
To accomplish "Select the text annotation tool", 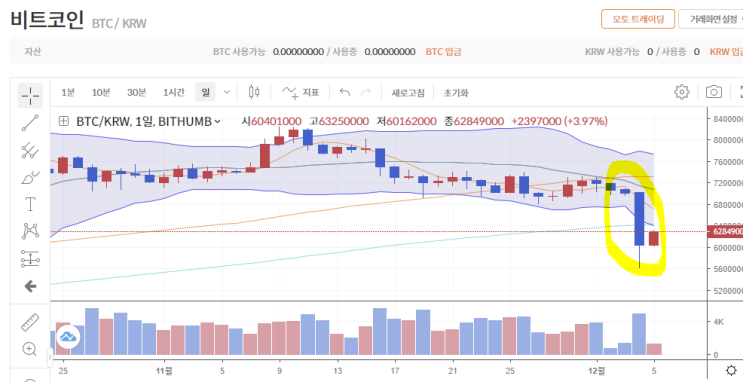I will pos(30,204).
